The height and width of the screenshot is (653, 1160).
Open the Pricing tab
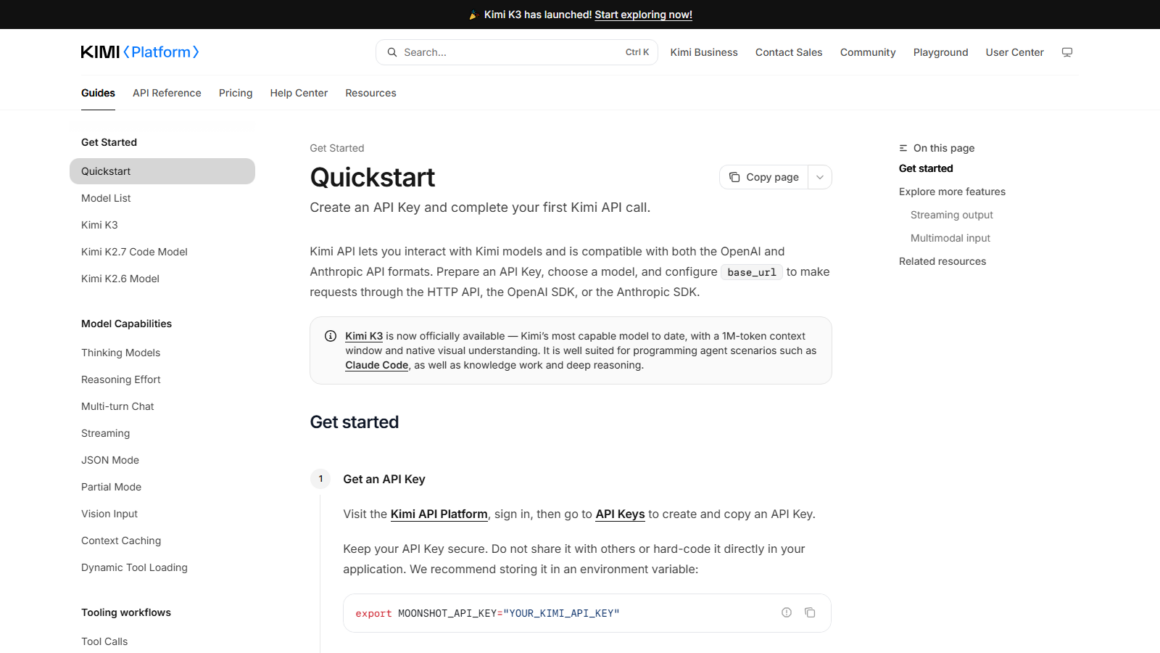(x=235, y=93)
